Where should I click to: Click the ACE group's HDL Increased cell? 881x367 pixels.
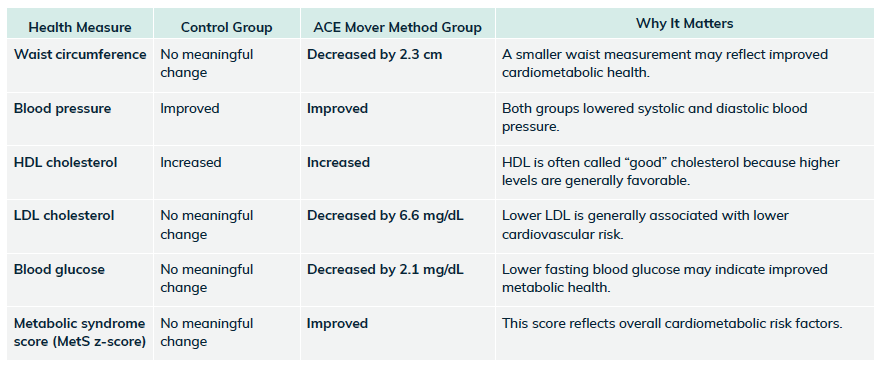tap(338, 162)
